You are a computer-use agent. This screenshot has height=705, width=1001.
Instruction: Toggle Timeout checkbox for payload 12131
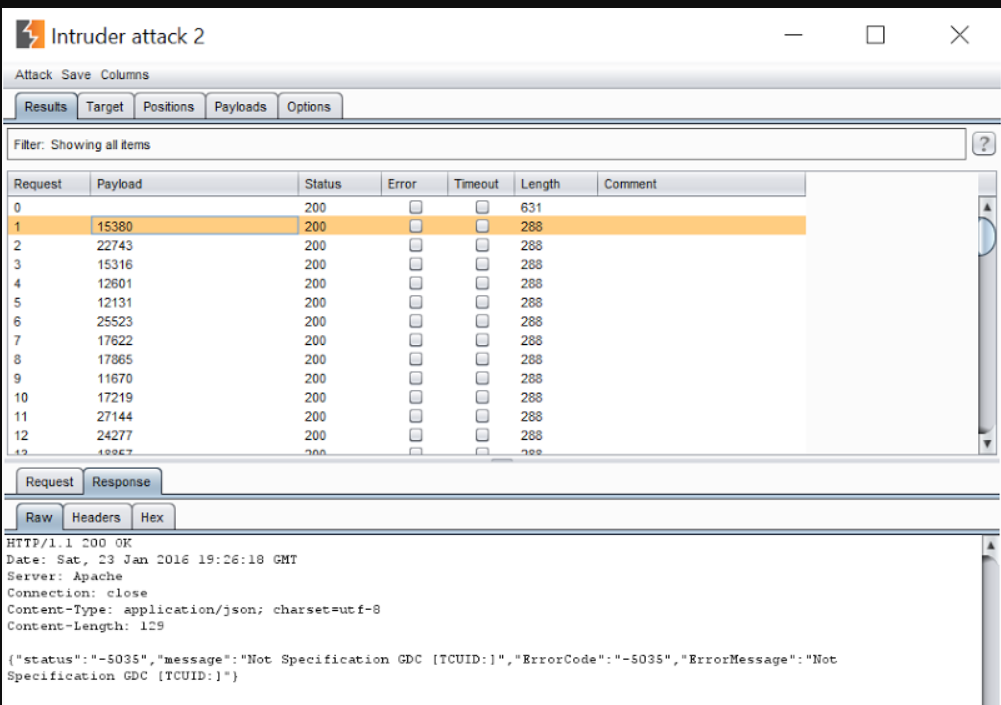tap(483, 302)
